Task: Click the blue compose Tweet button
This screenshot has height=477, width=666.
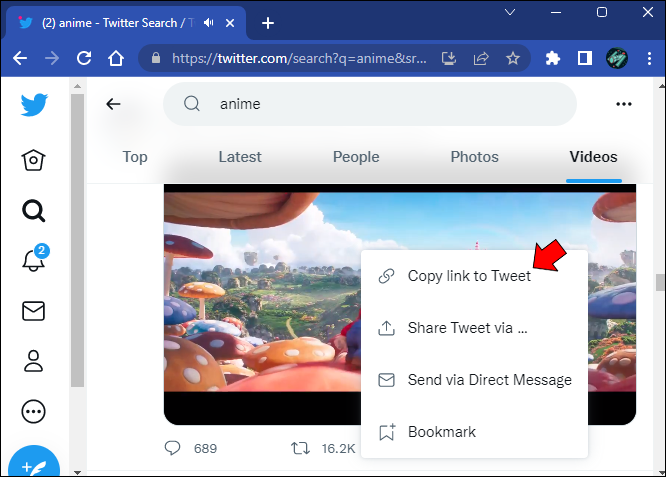Action: (34, 463)
